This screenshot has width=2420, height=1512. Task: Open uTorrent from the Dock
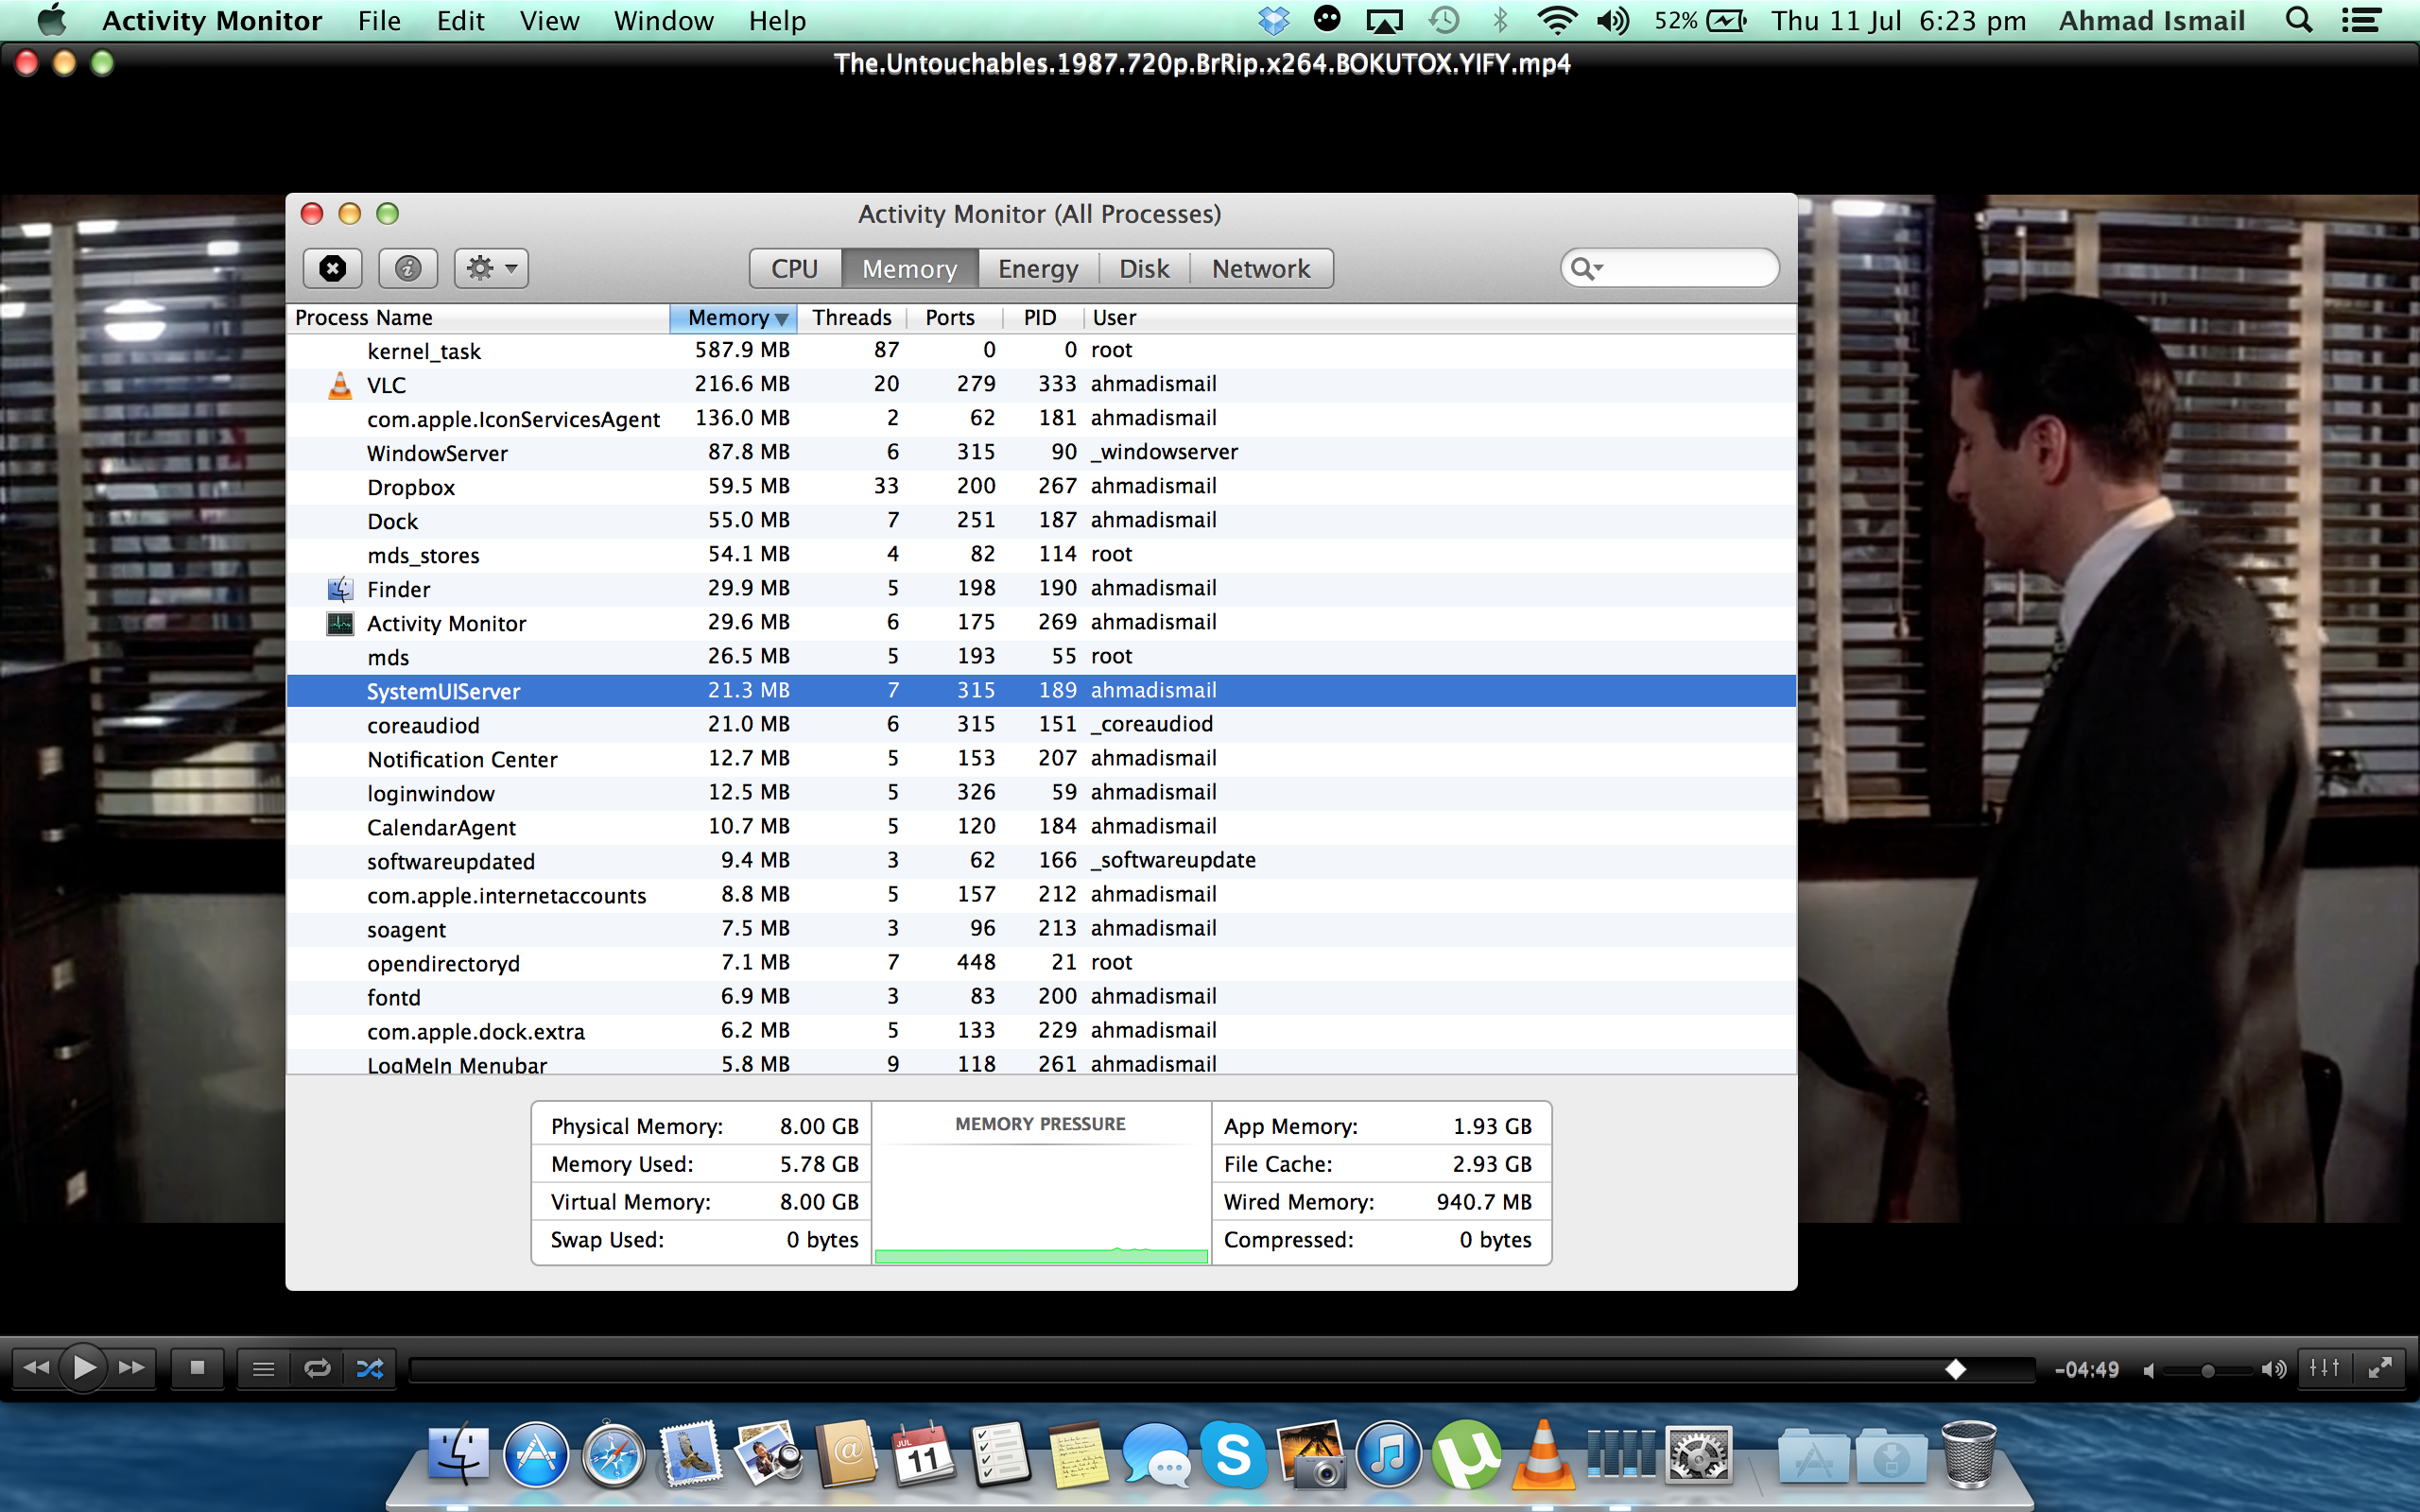1466,1454
